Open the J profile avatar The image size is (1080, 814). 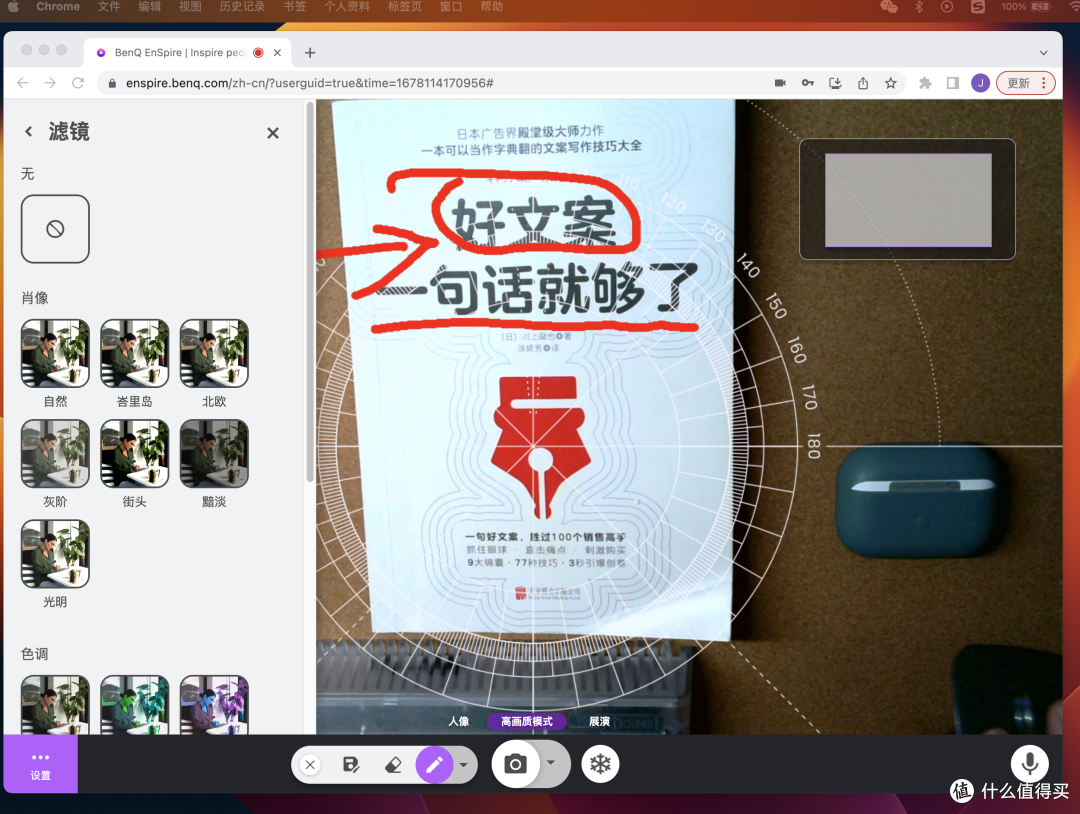(x=980, y=83)
